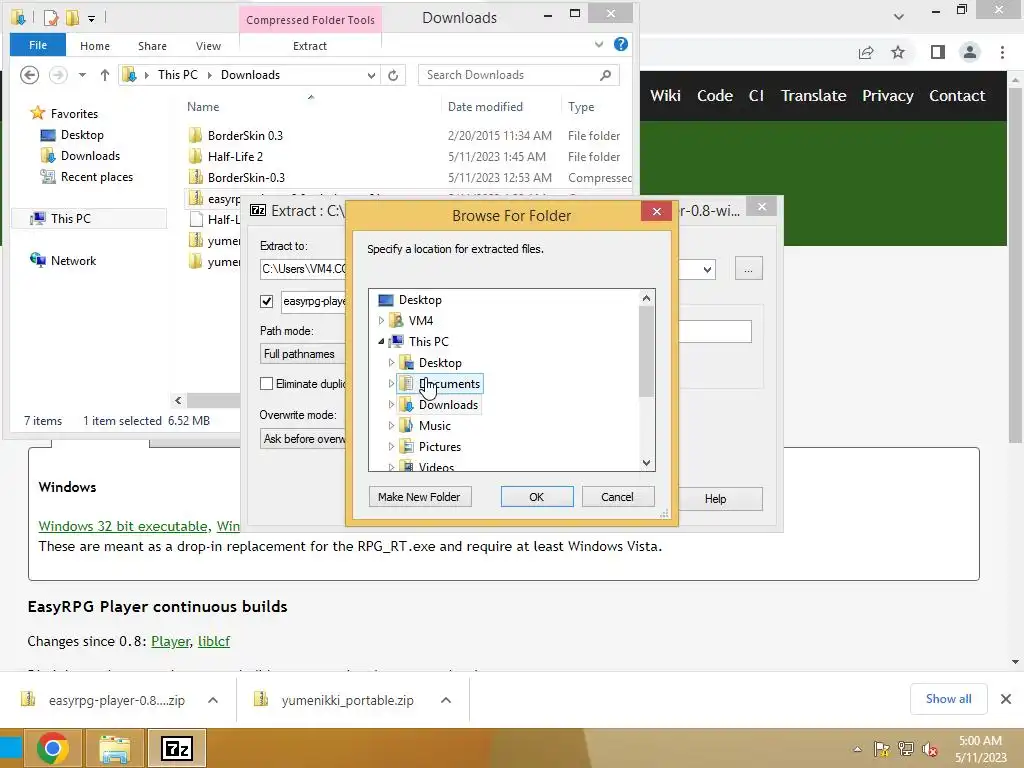Viewport: 1024px width, 768px height.
Task: Expand Desktop under This PC
Action: 391,362
